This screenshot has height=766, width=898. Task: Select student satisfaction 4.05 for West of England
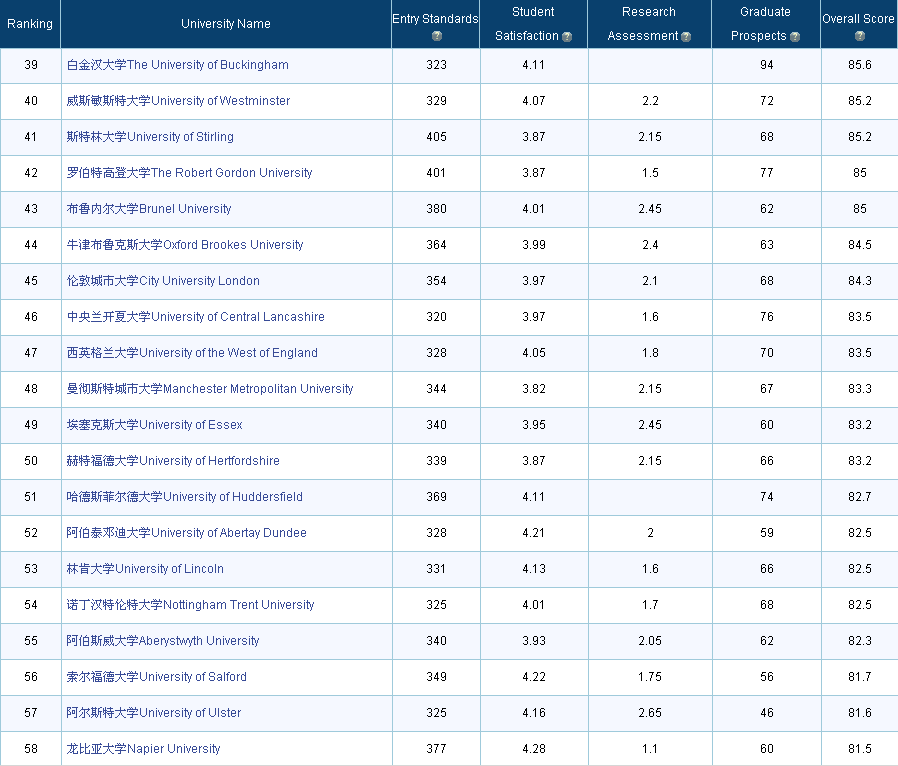[534, 353]
